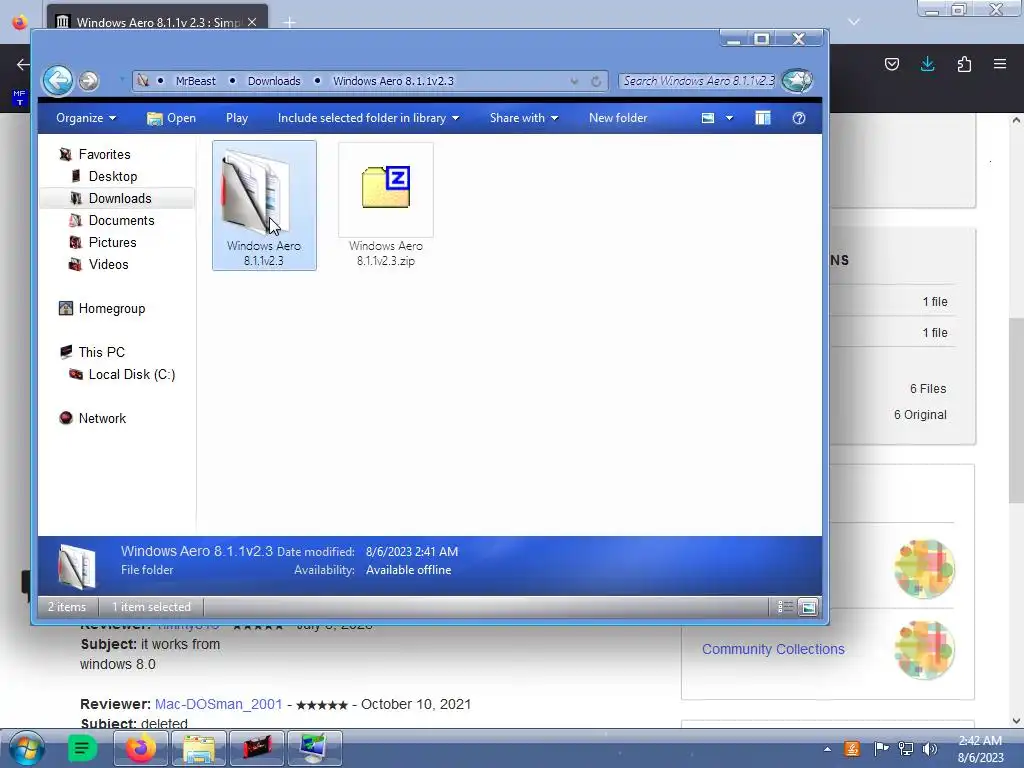This screenshot has width=1024, height=768.
Task: Open the monitor app on the taskbar
Action: [314, 748]
